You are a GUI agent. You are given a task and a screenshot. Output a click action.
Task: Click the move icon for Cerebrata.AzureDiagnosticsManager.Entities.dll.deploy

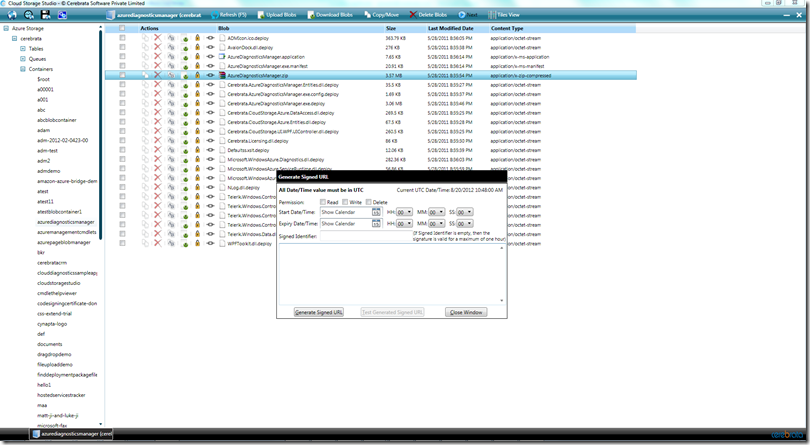point(171,85)
